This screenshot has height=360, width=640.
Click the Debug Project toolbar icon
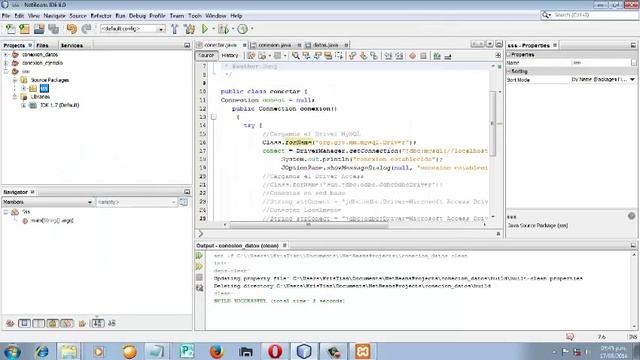223,29
